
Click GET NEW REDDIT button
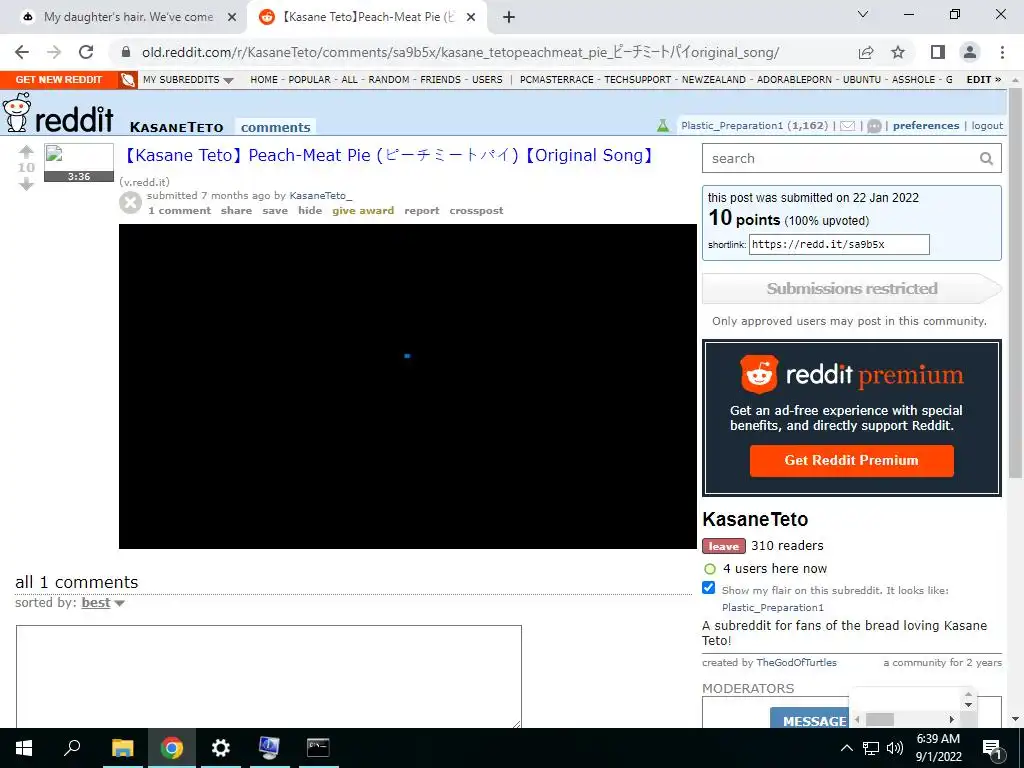[x=59, y=80]
